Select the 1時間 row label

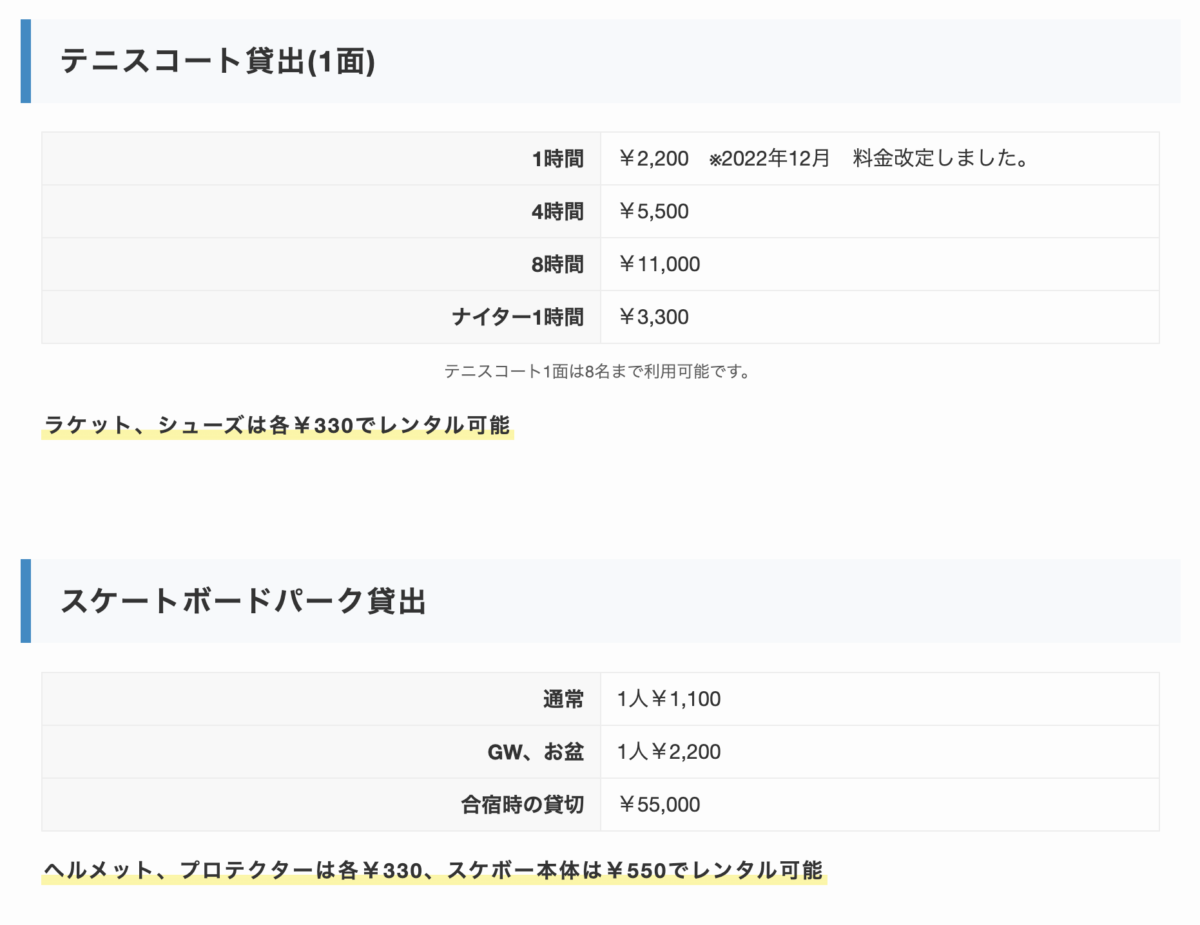click(557, 158)
